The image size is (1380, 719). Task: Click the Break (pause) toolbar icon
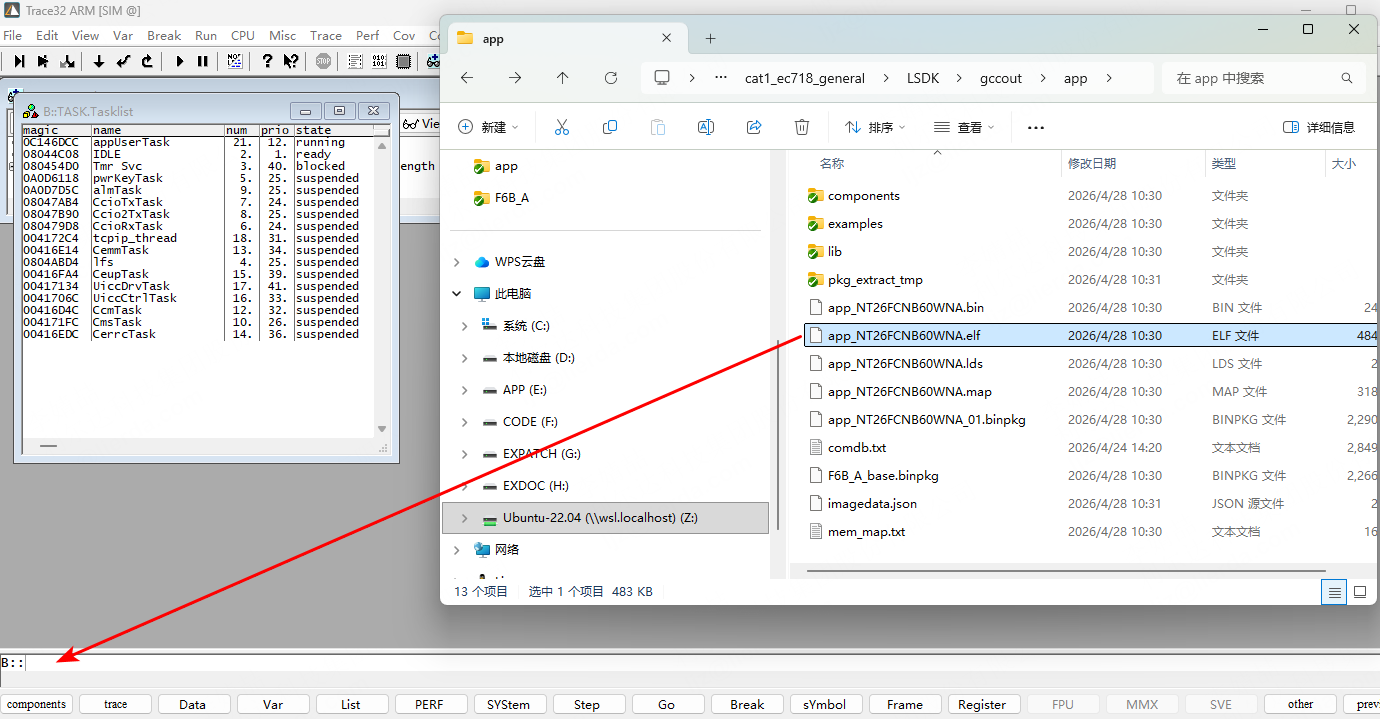click(x=203, y=61)
